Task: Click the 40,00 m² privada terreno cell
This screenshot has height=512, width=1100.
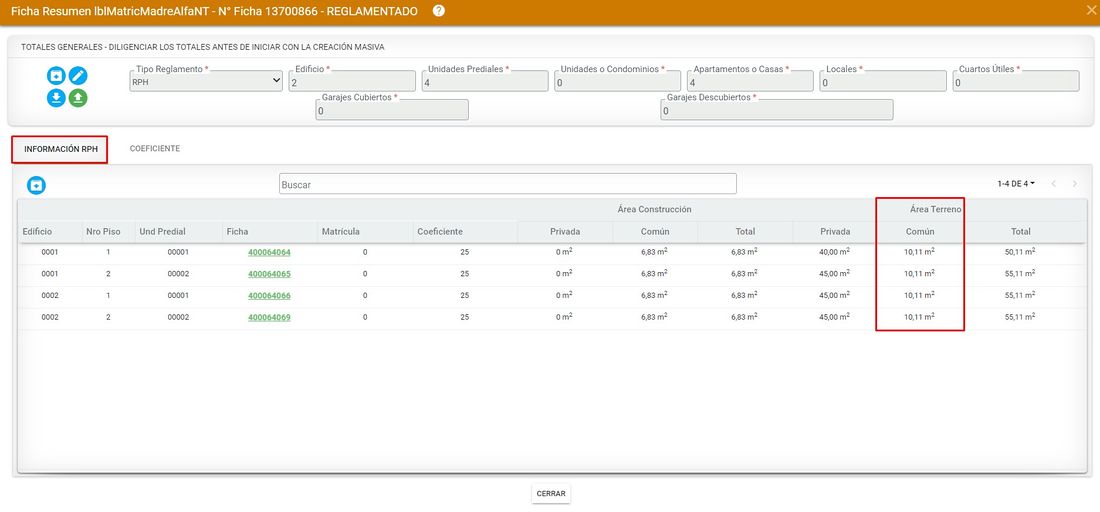Action: (x=834, y=252)
